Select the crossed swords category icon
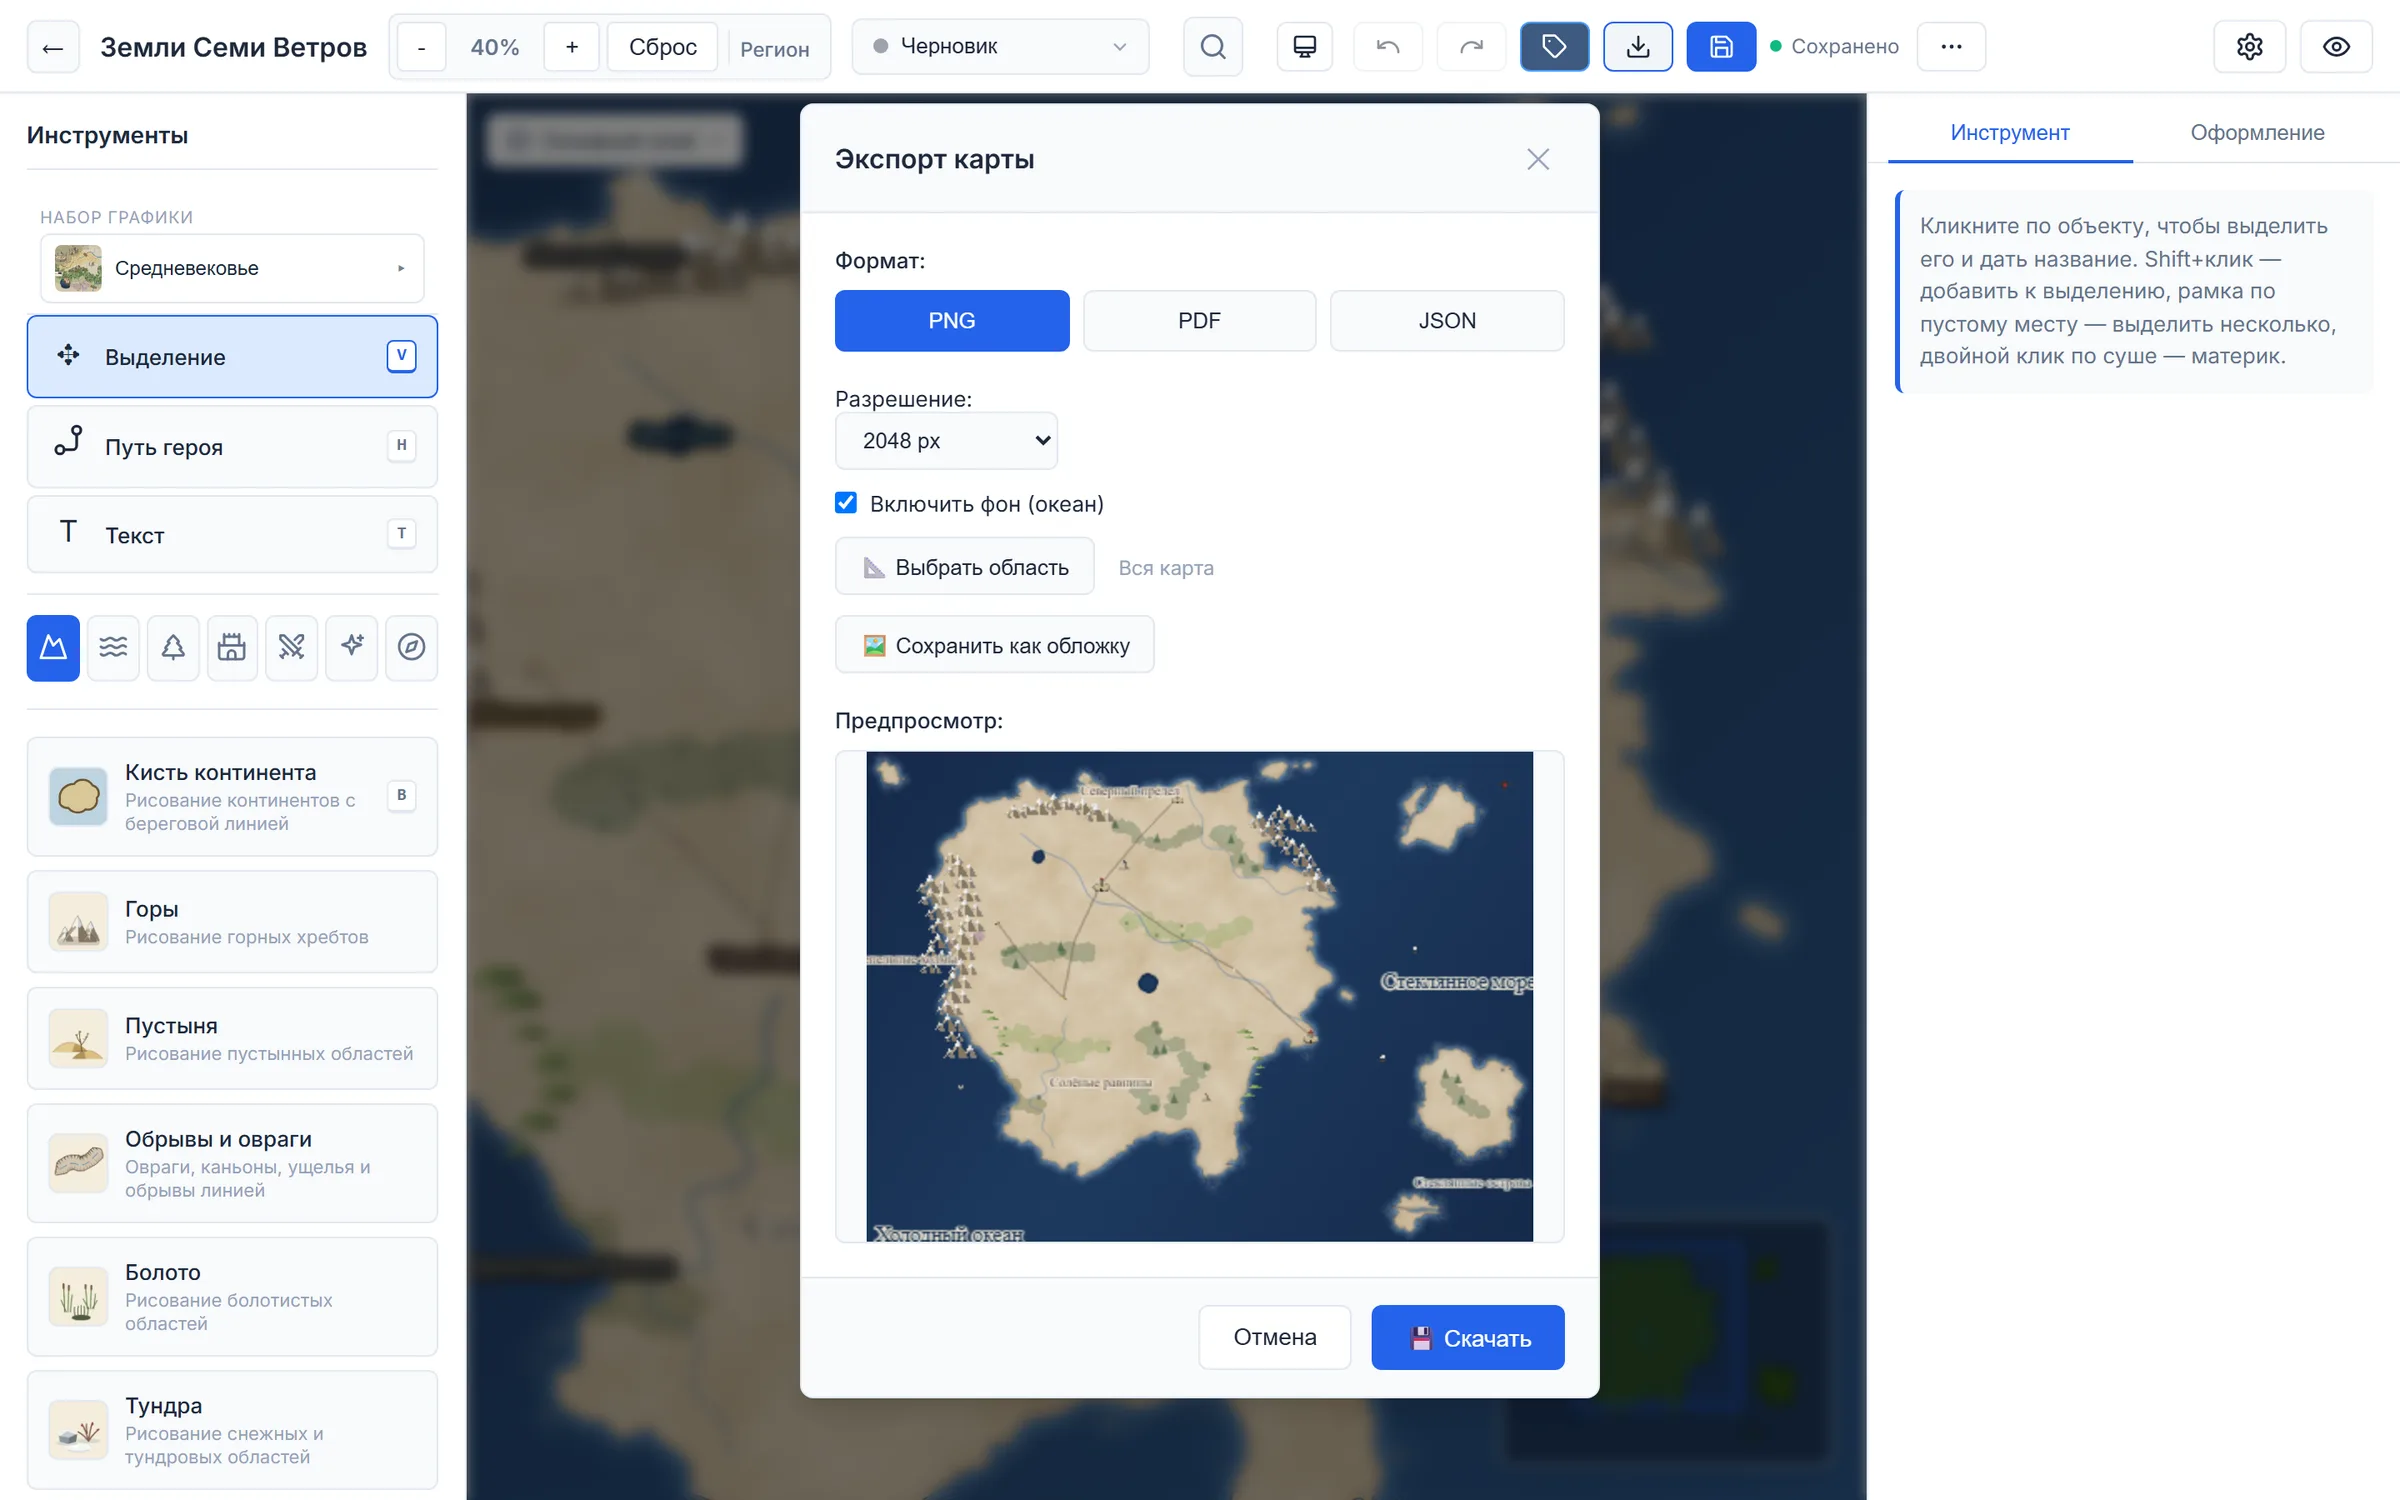 (x=292, y=648)
